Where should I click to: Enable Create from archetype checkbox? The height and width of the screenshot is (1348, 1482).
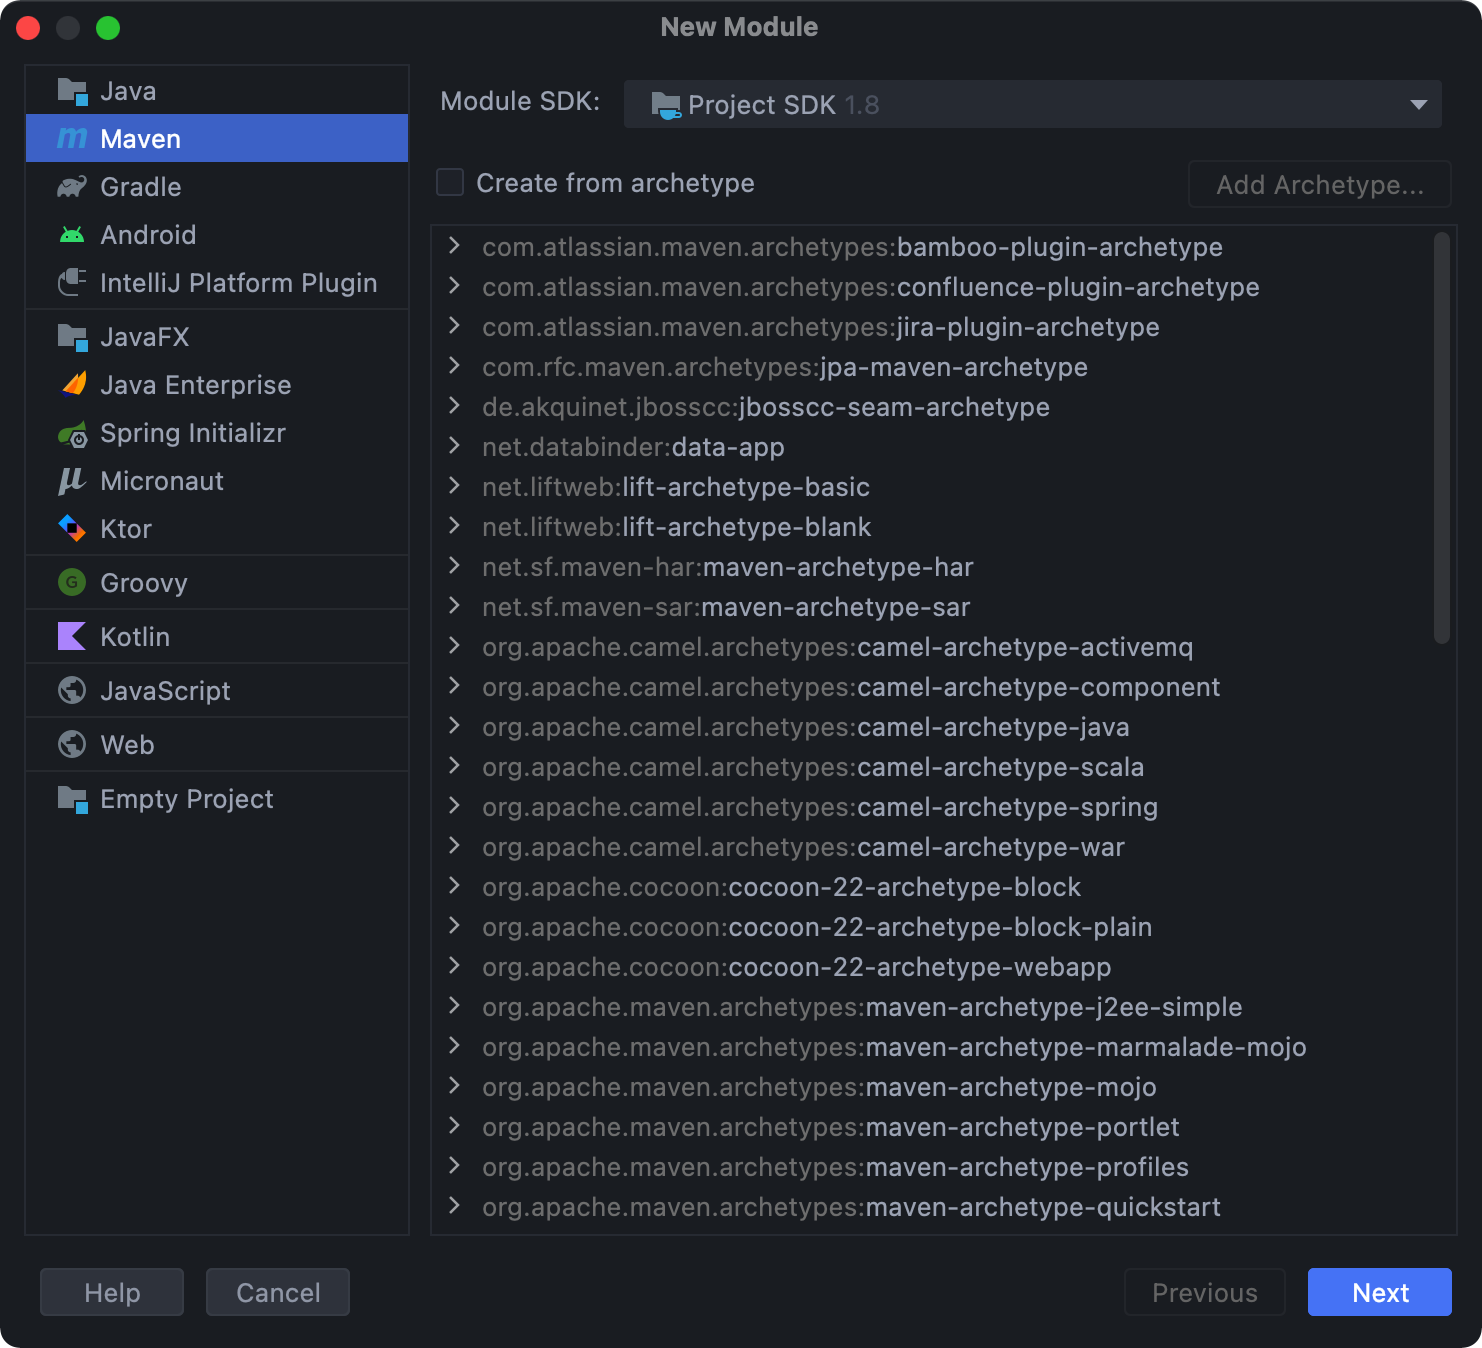point(450,182)
